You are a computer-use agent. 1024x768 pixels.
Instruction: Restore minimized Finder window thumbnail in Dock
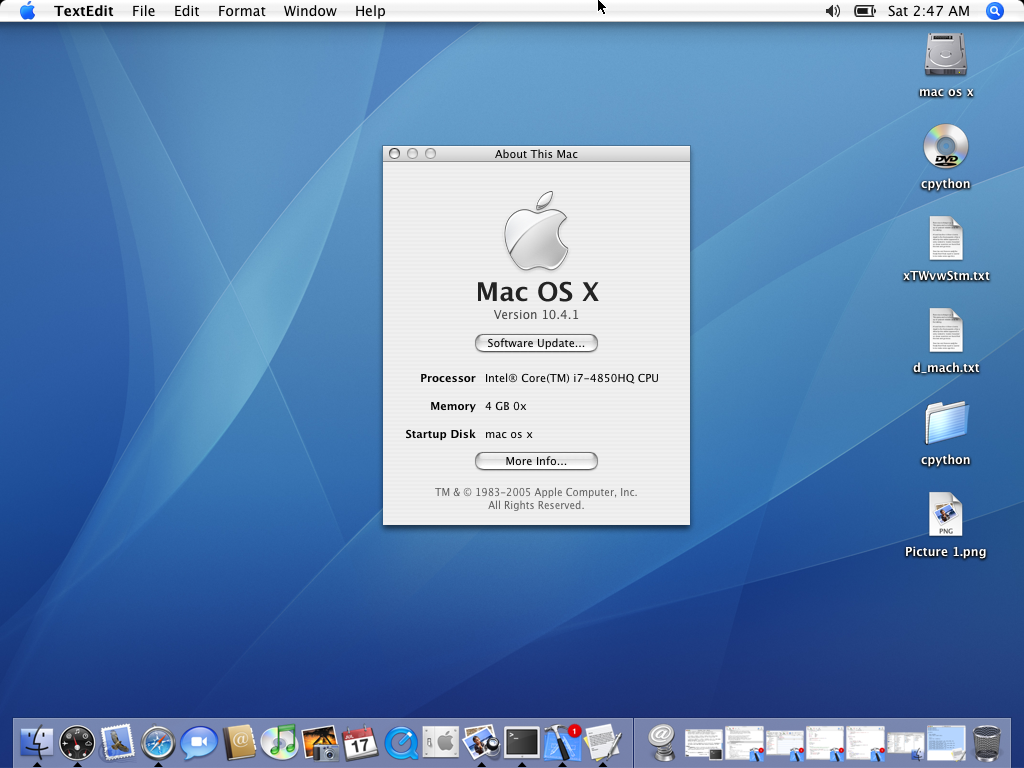906,746
